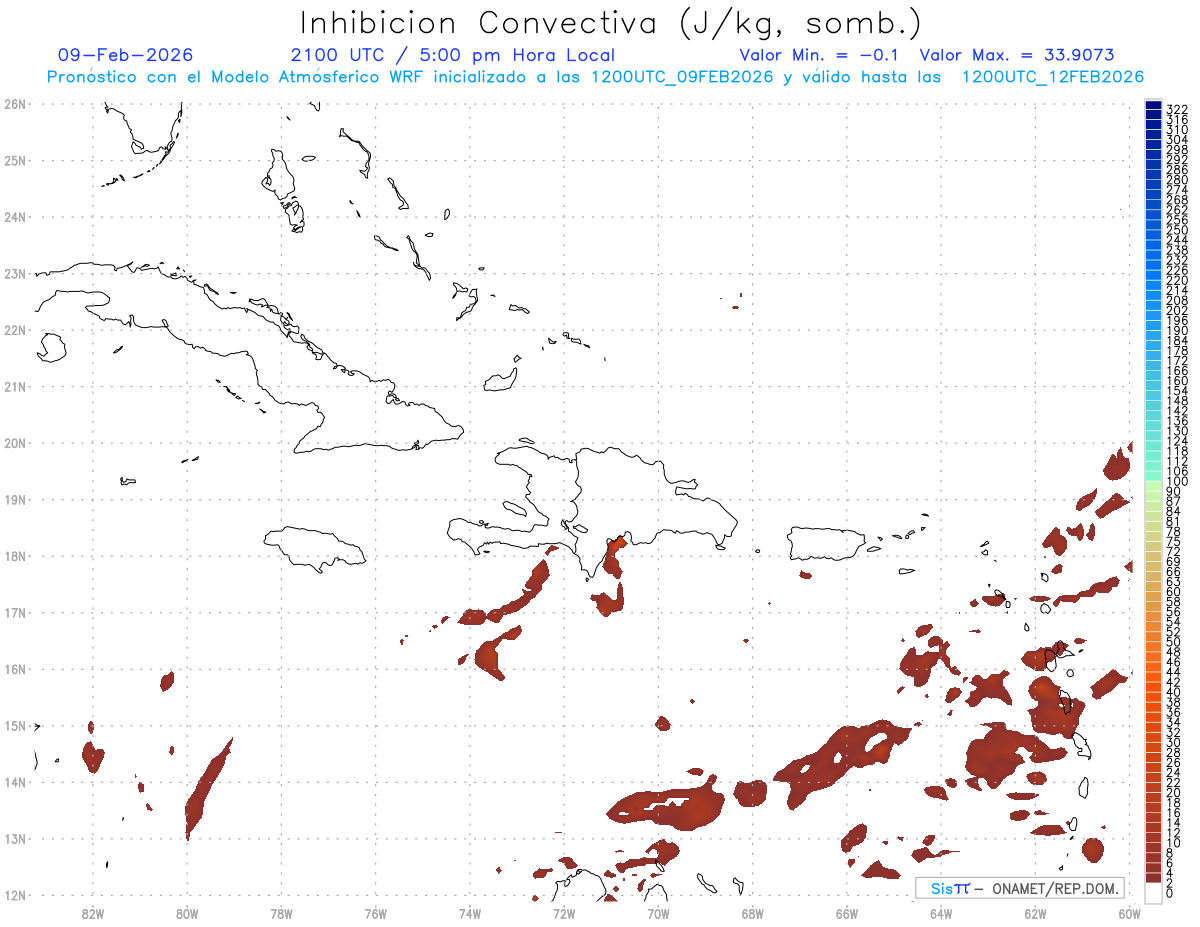Click the 70W longitude label
This screenshot has height=927, width=1200.
tap(658, 913)
